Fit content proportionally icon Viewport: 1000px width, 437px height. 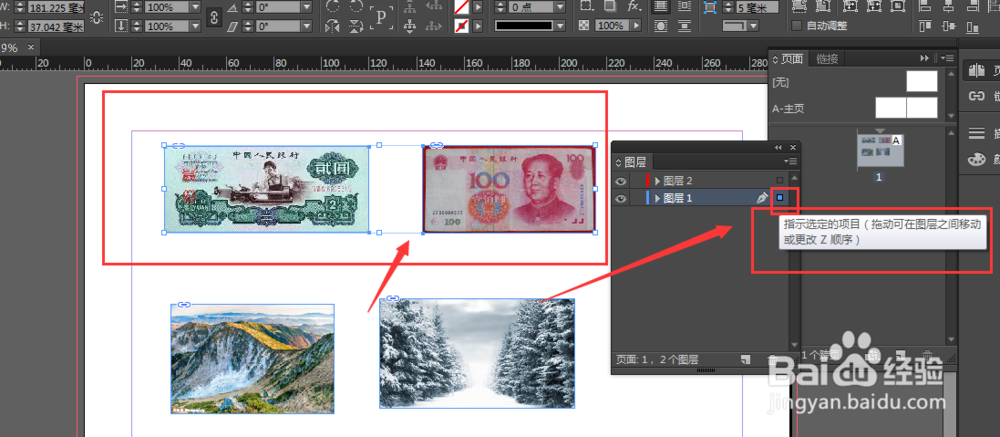pyautogui.click(x=823, y=6)
